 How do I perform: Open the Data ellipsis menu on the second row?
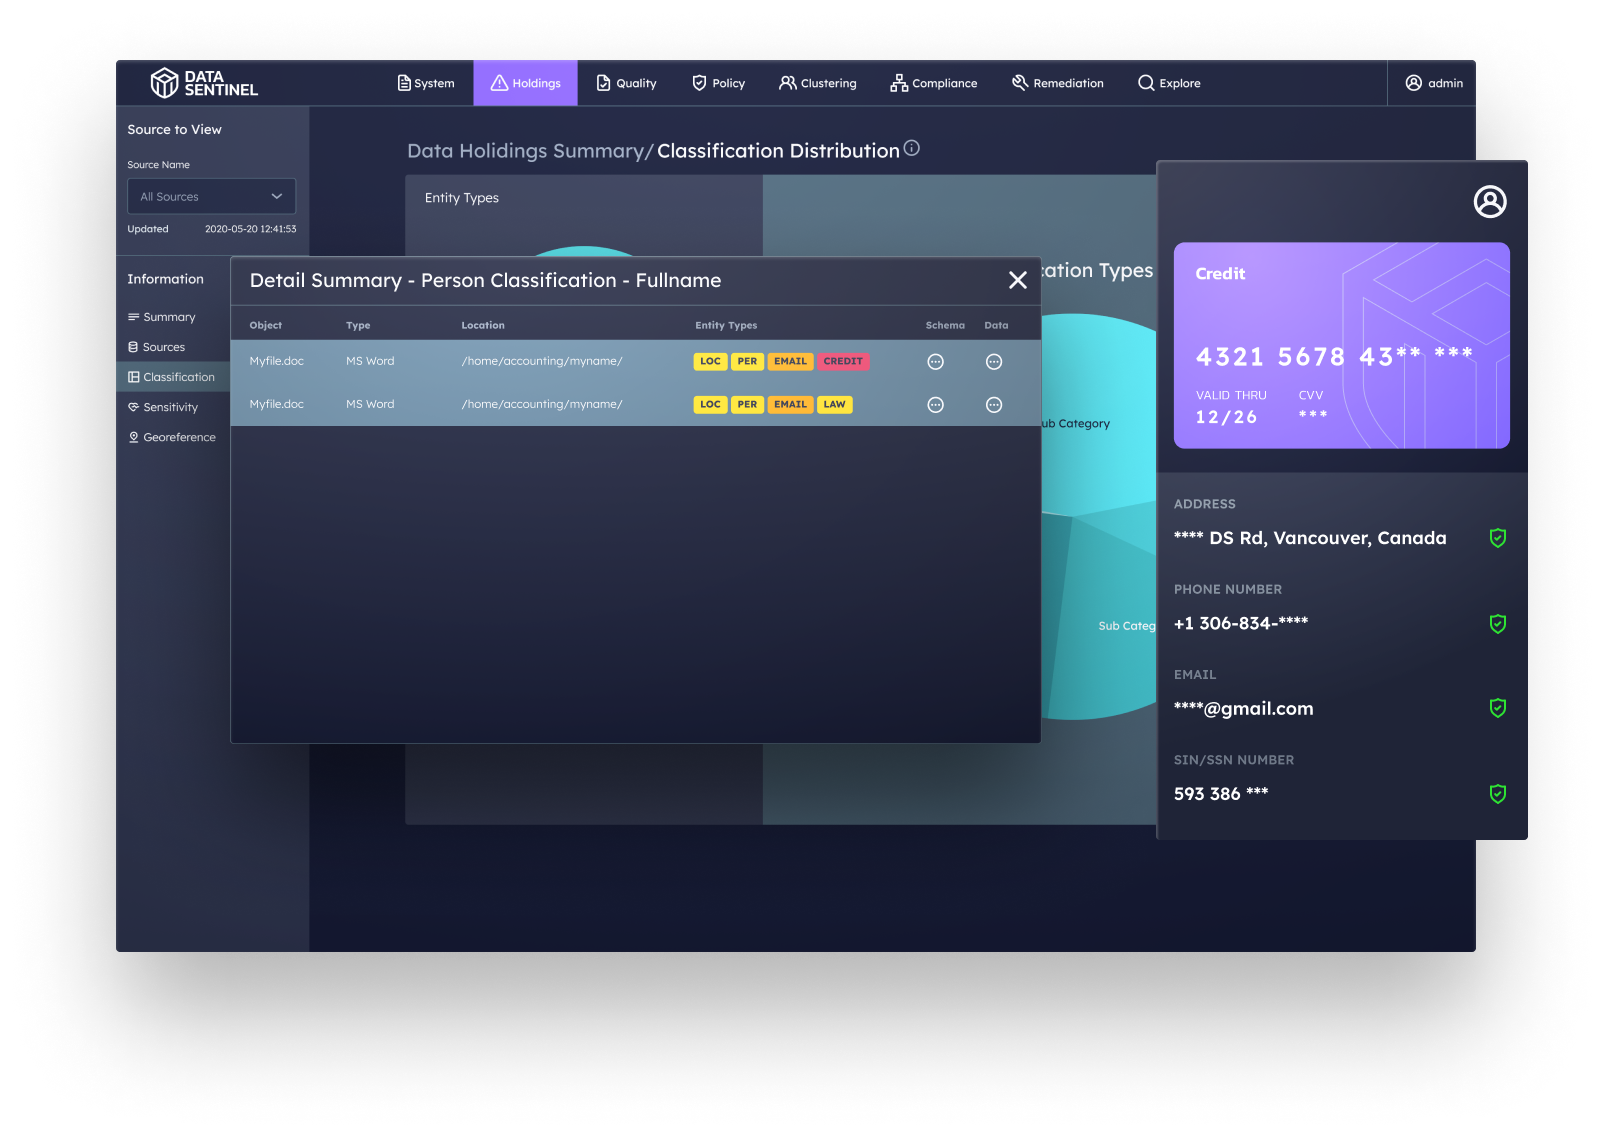994,404
